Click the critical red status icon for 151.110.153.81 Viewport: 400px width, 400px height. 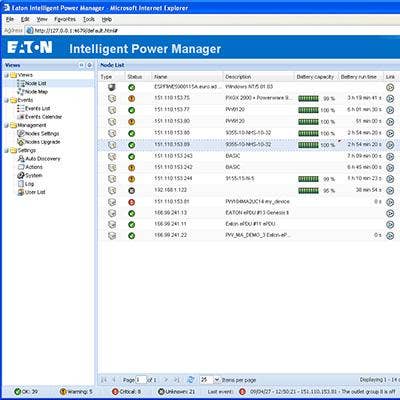pos(132,202)
